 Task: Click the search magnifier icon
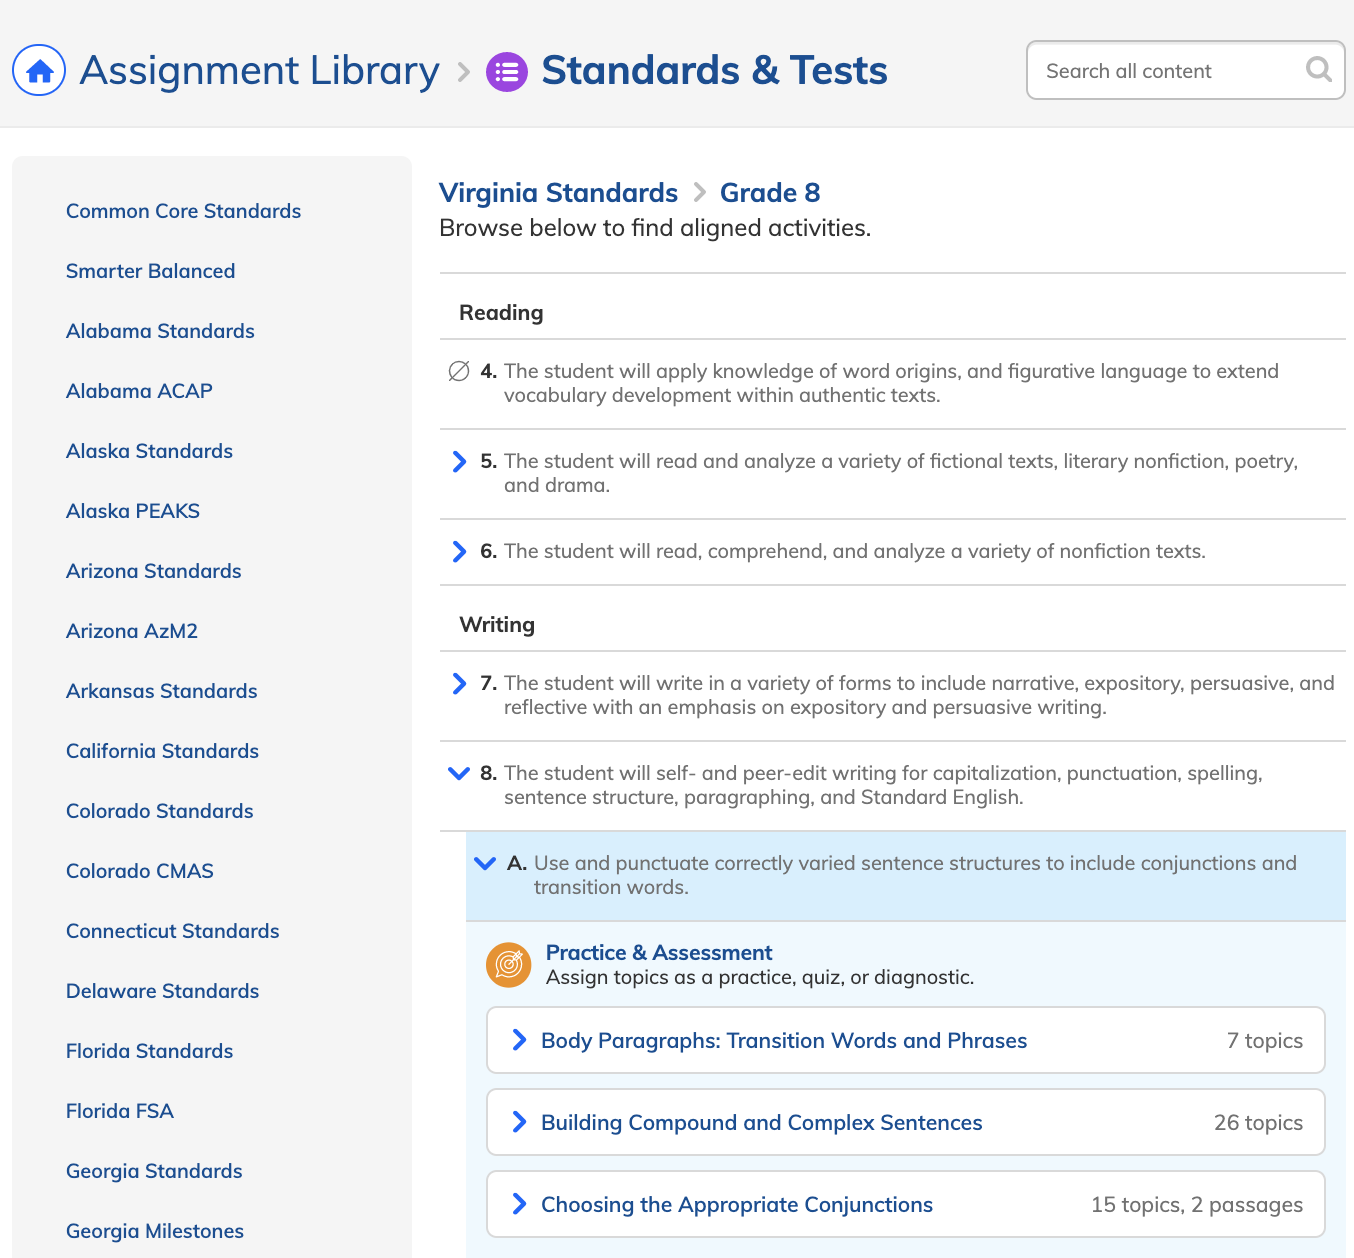(1319, 69)
